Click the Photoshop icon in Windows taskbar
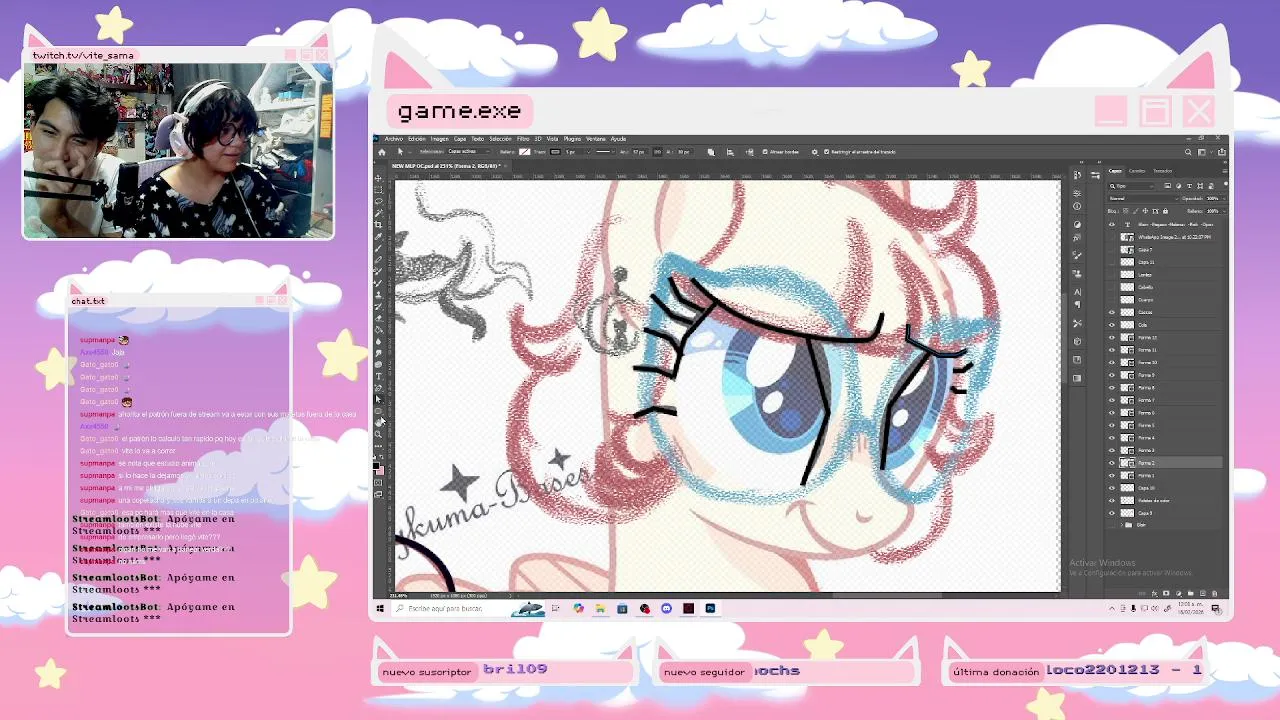1280x720 pixels. (x=710, y=608)
